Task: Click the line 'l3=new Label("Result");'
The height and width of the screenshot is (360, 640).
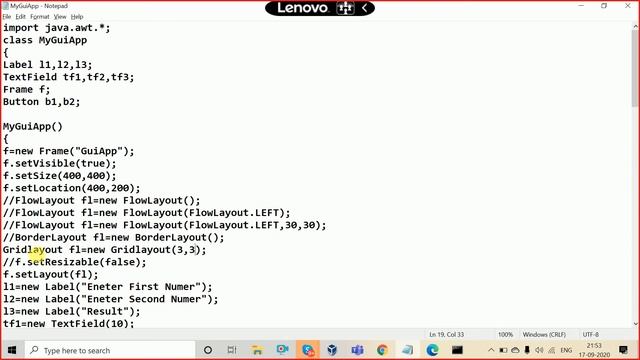Action: 71,311
